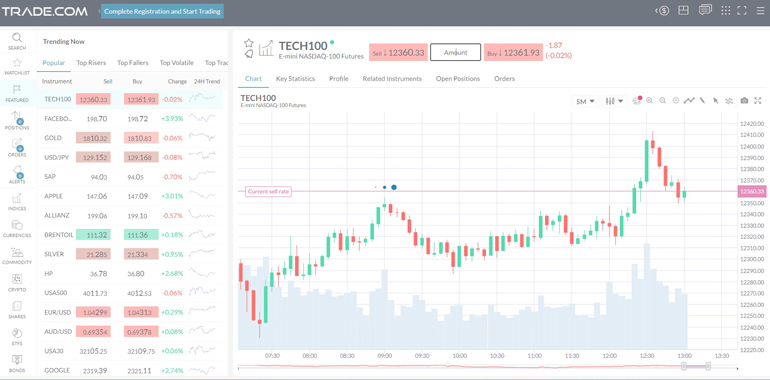Open chart indicators line icon
This screenshot has width=770, height=380.
(689, 101)
